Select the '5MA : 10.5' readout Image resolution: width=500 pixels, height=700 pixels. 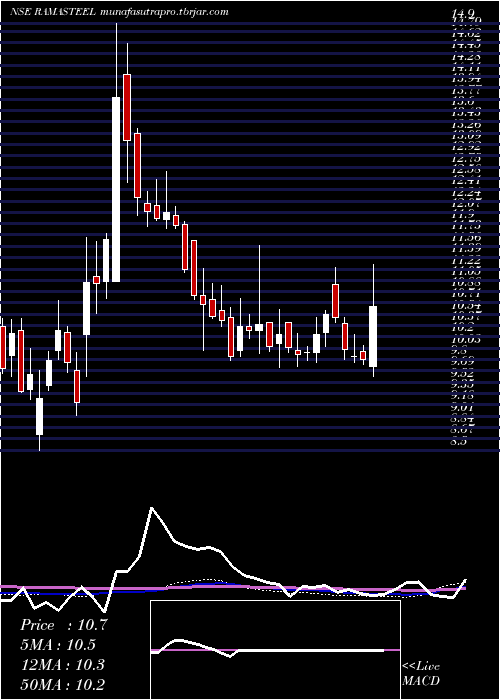click(58, 645)
